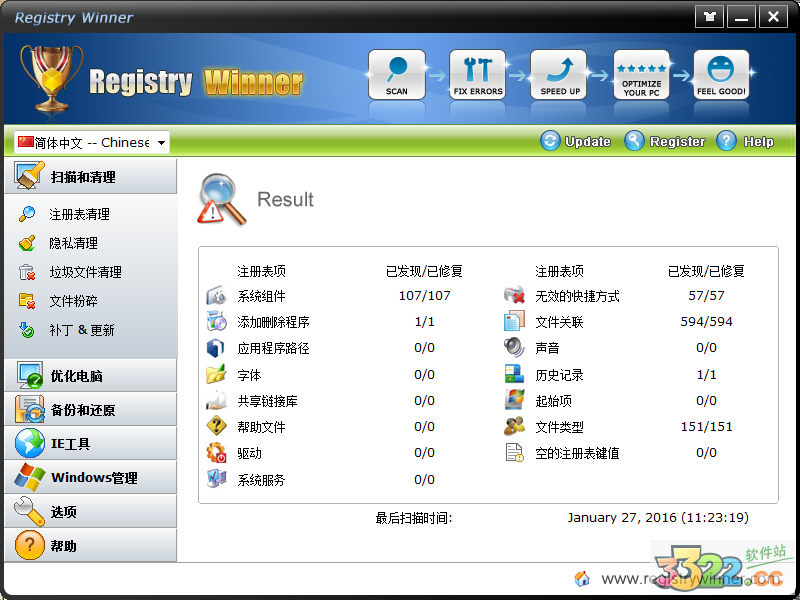Open the www.registrywinner.com link
This screenshot has height=600, width=800.
coord(693,579)
